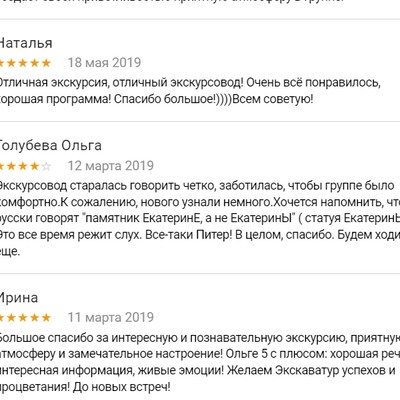Click Ольга's review text about памятник Екатерине

pyautogui.click(x=200, y=218)
